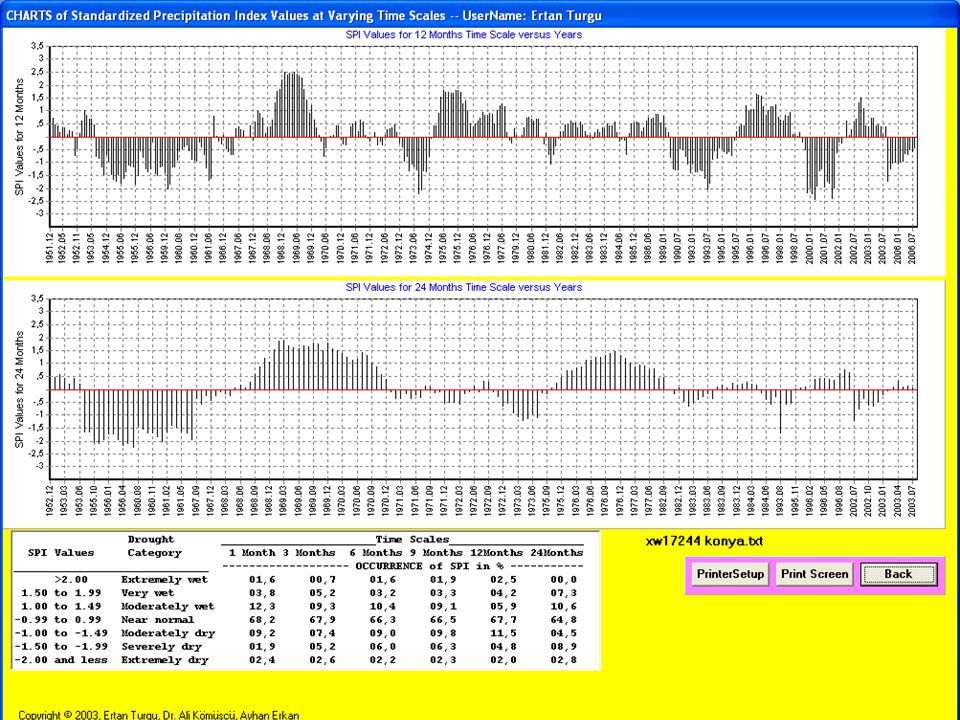This screenshot has height=720, width=960.
Task: Click Extremely dry 1 Month value 02,4
Action: (x=263, y=661)
